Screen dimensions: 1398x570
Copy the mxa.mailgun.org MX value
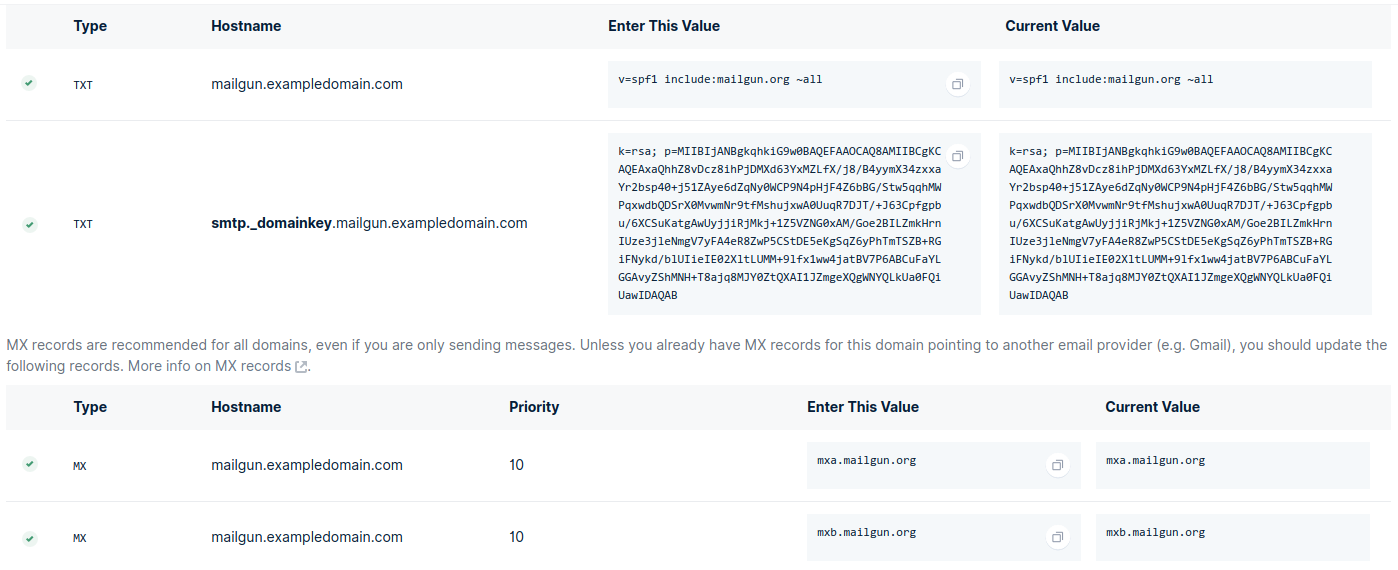[x=1057, y=466]
